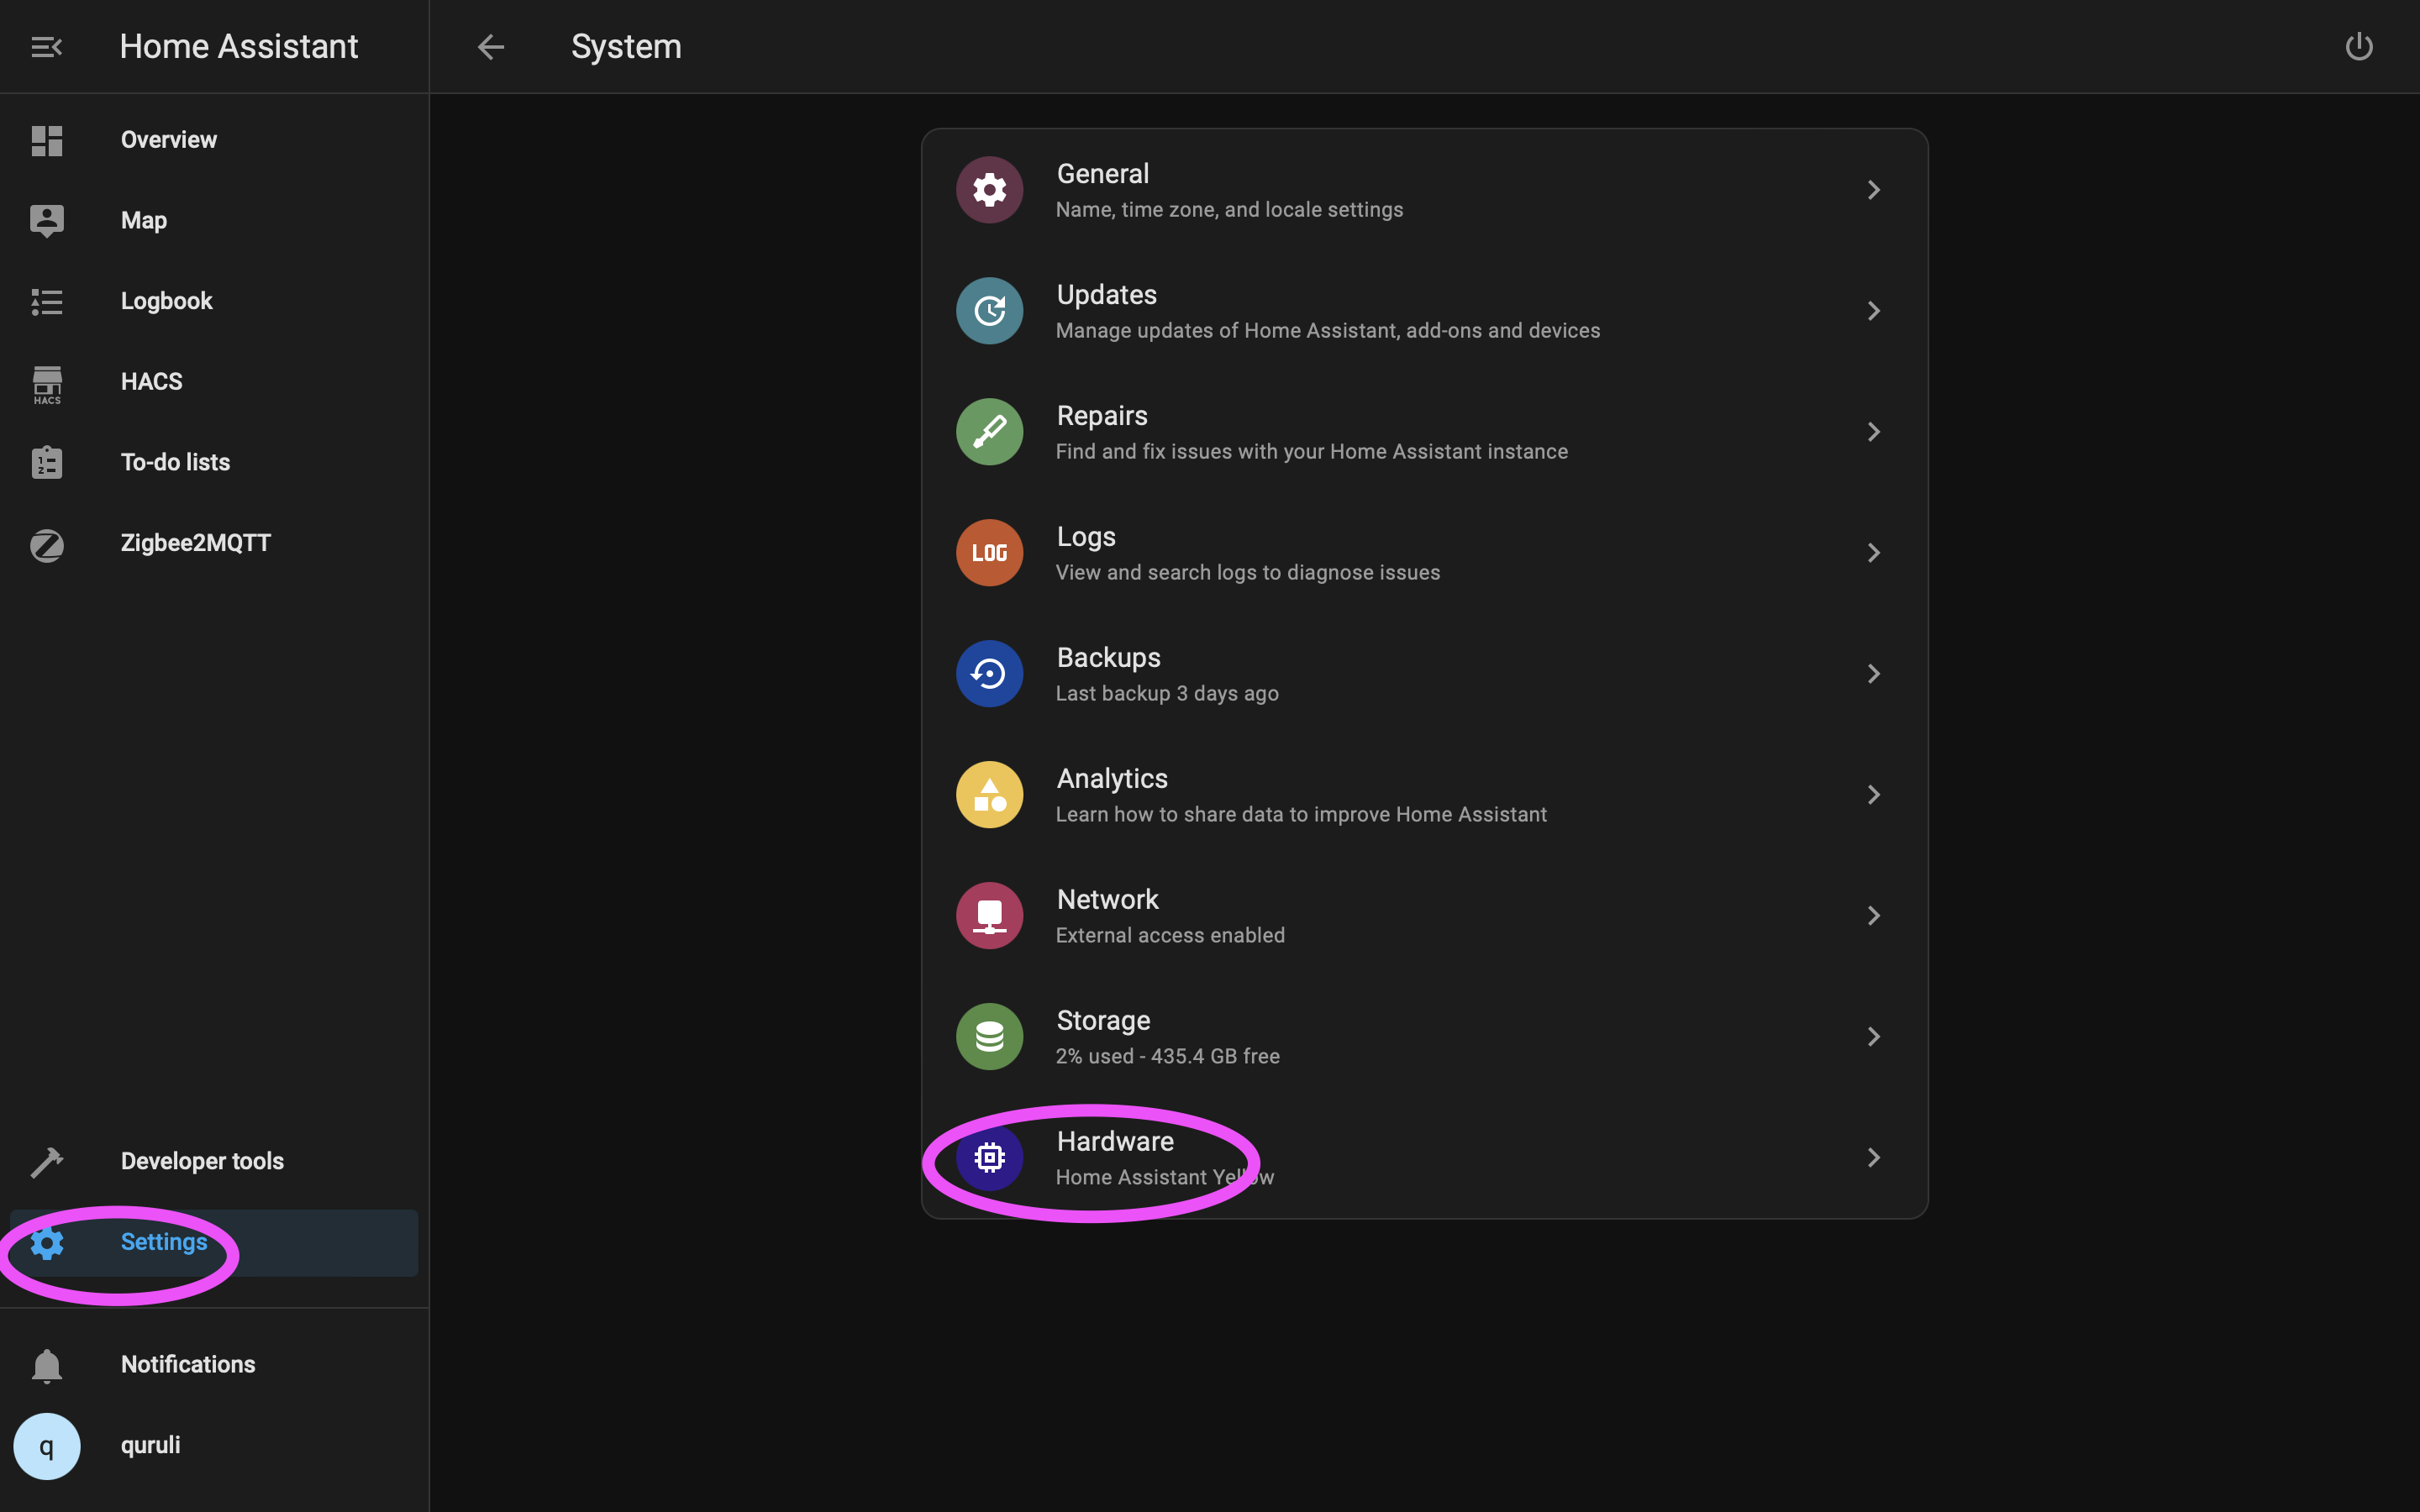Click the Hardware chip icon

[990, 1158]
